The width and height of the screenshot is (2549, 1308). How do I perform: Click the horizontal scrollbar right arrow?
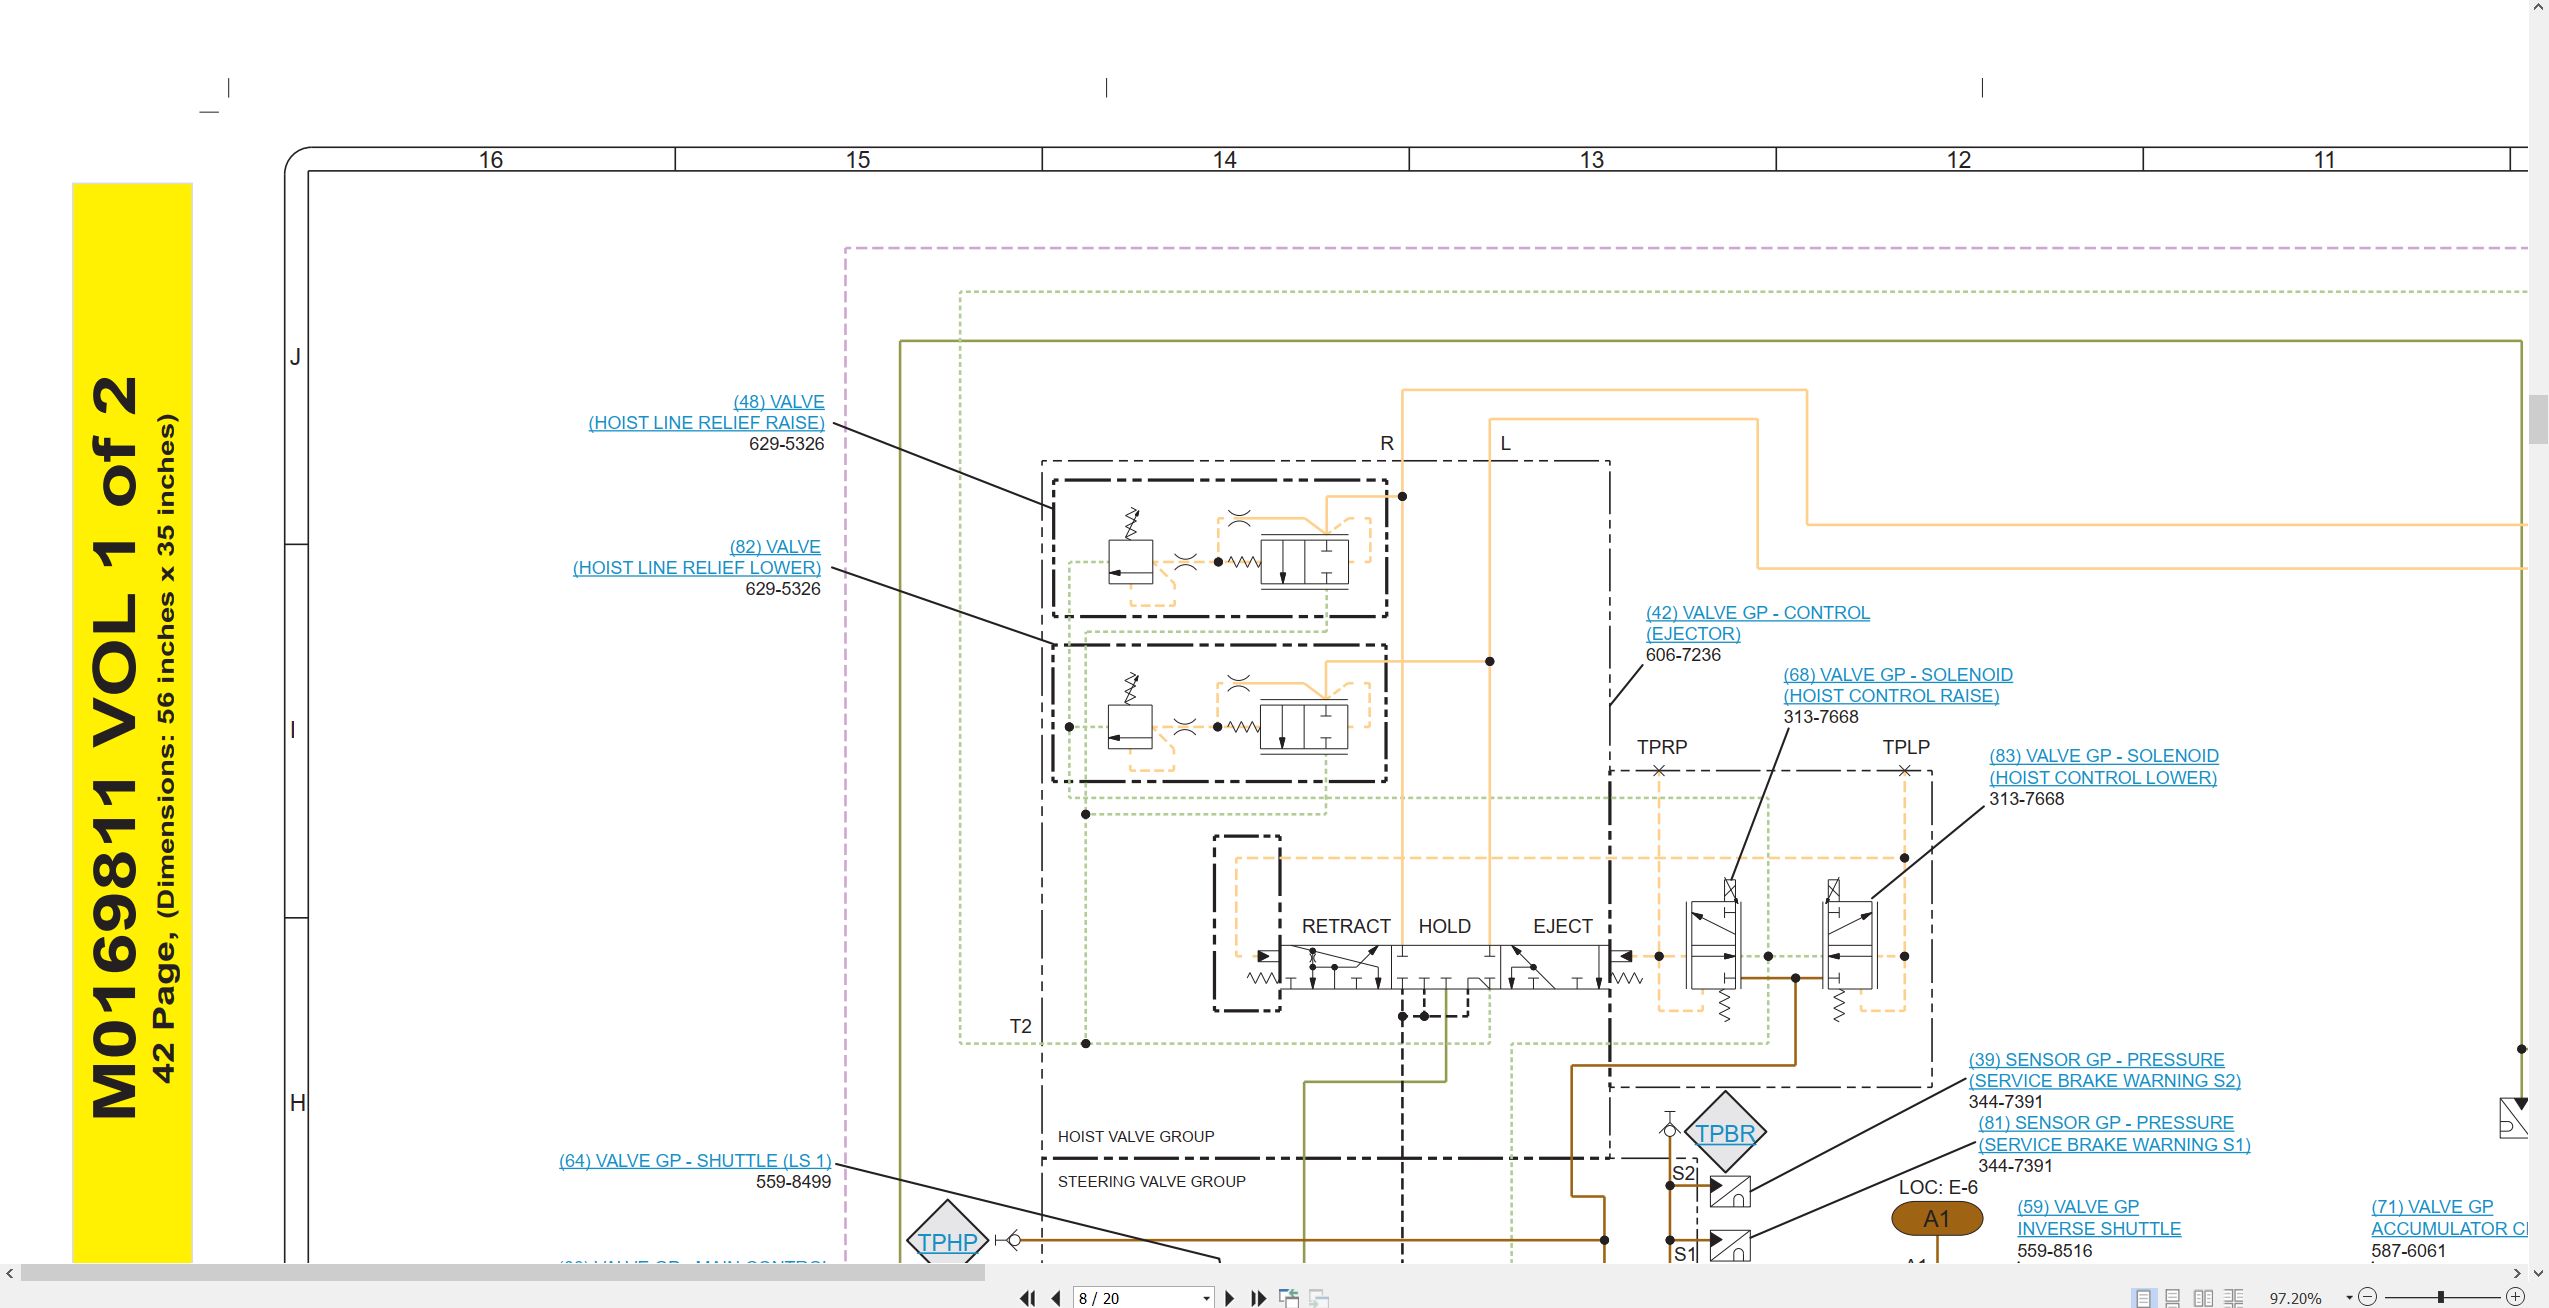click(x=2518, y=1273)
